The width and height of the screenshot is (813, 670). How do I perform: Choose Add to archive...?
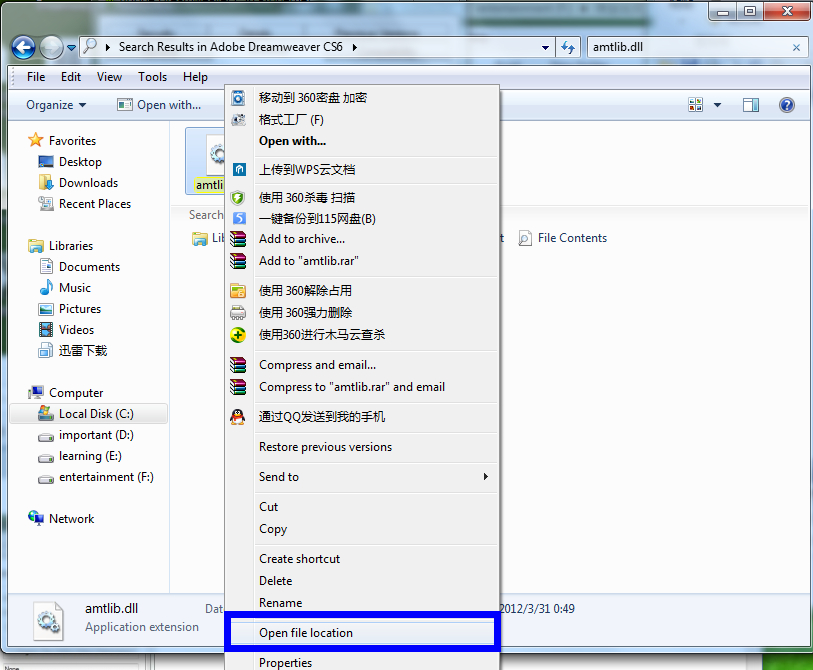tap(363, 239)
